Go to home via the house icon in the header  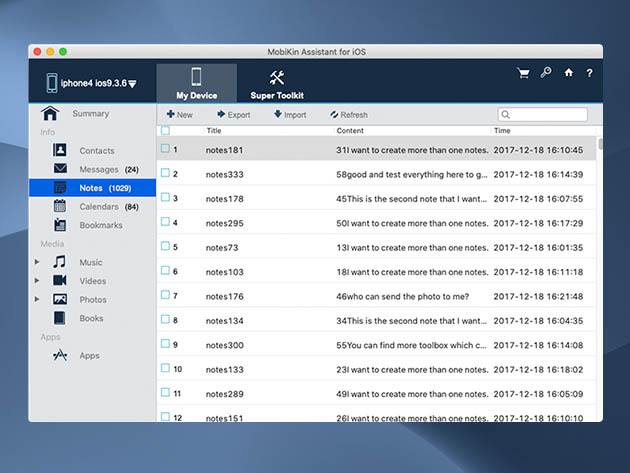pos(568,73)
